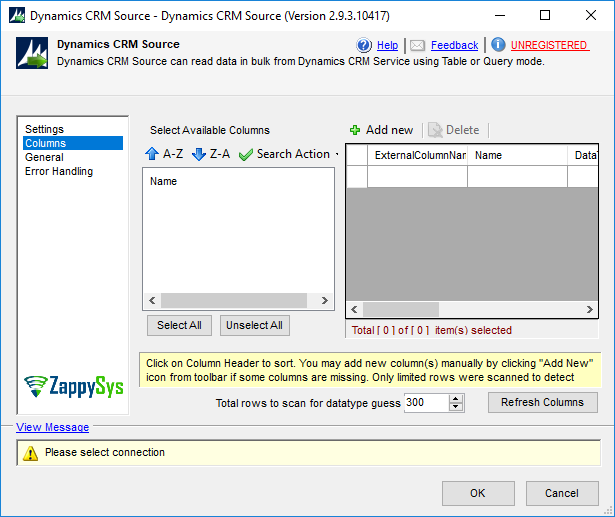
Task: Sort columns Z-A with down arrow
Action: click(x=199, y=154)
